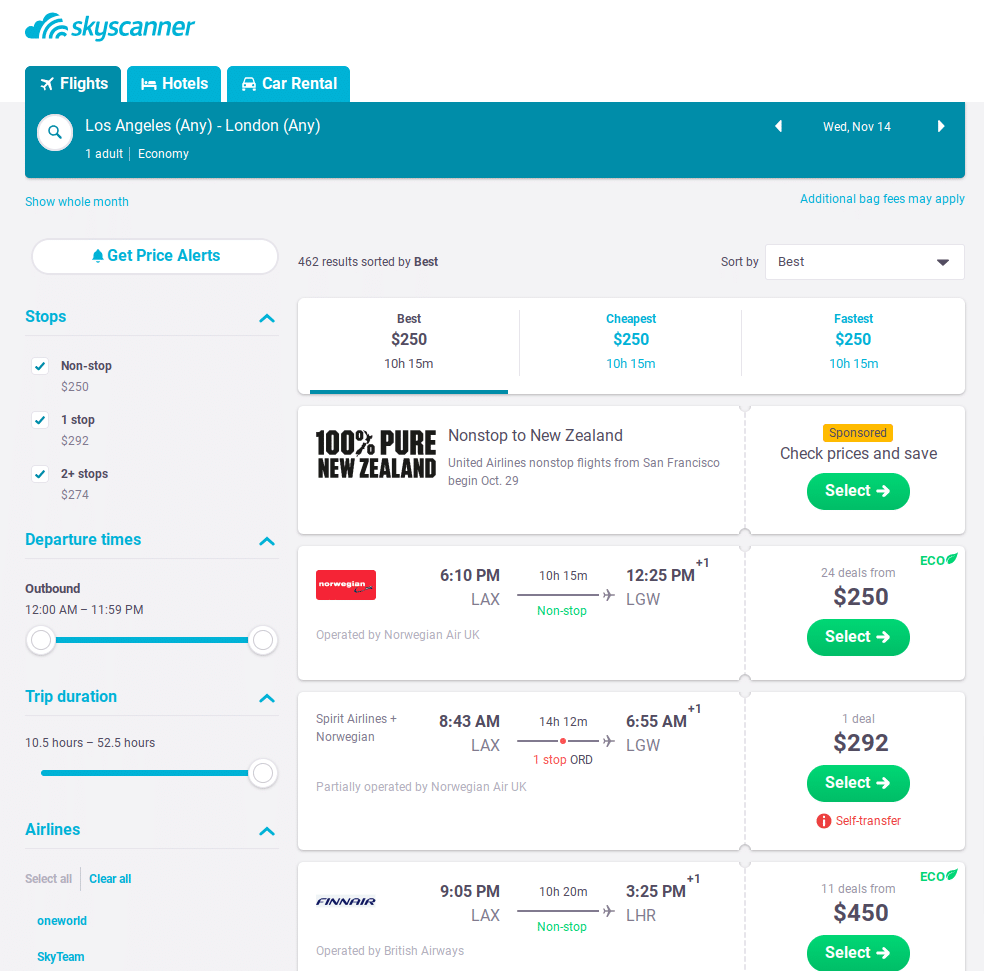The image size is (984, 971).
Task: Collapse the Stops filter section
Action: [x=267, y=318]
